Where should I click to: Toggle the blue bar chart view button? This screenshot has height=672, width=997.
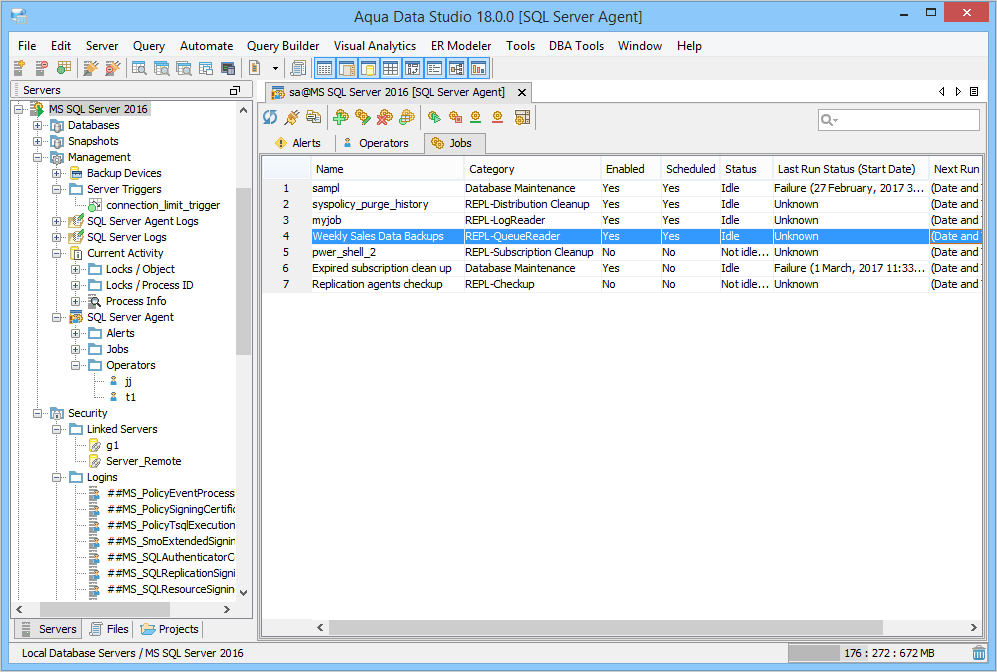(x=479, y=68)
